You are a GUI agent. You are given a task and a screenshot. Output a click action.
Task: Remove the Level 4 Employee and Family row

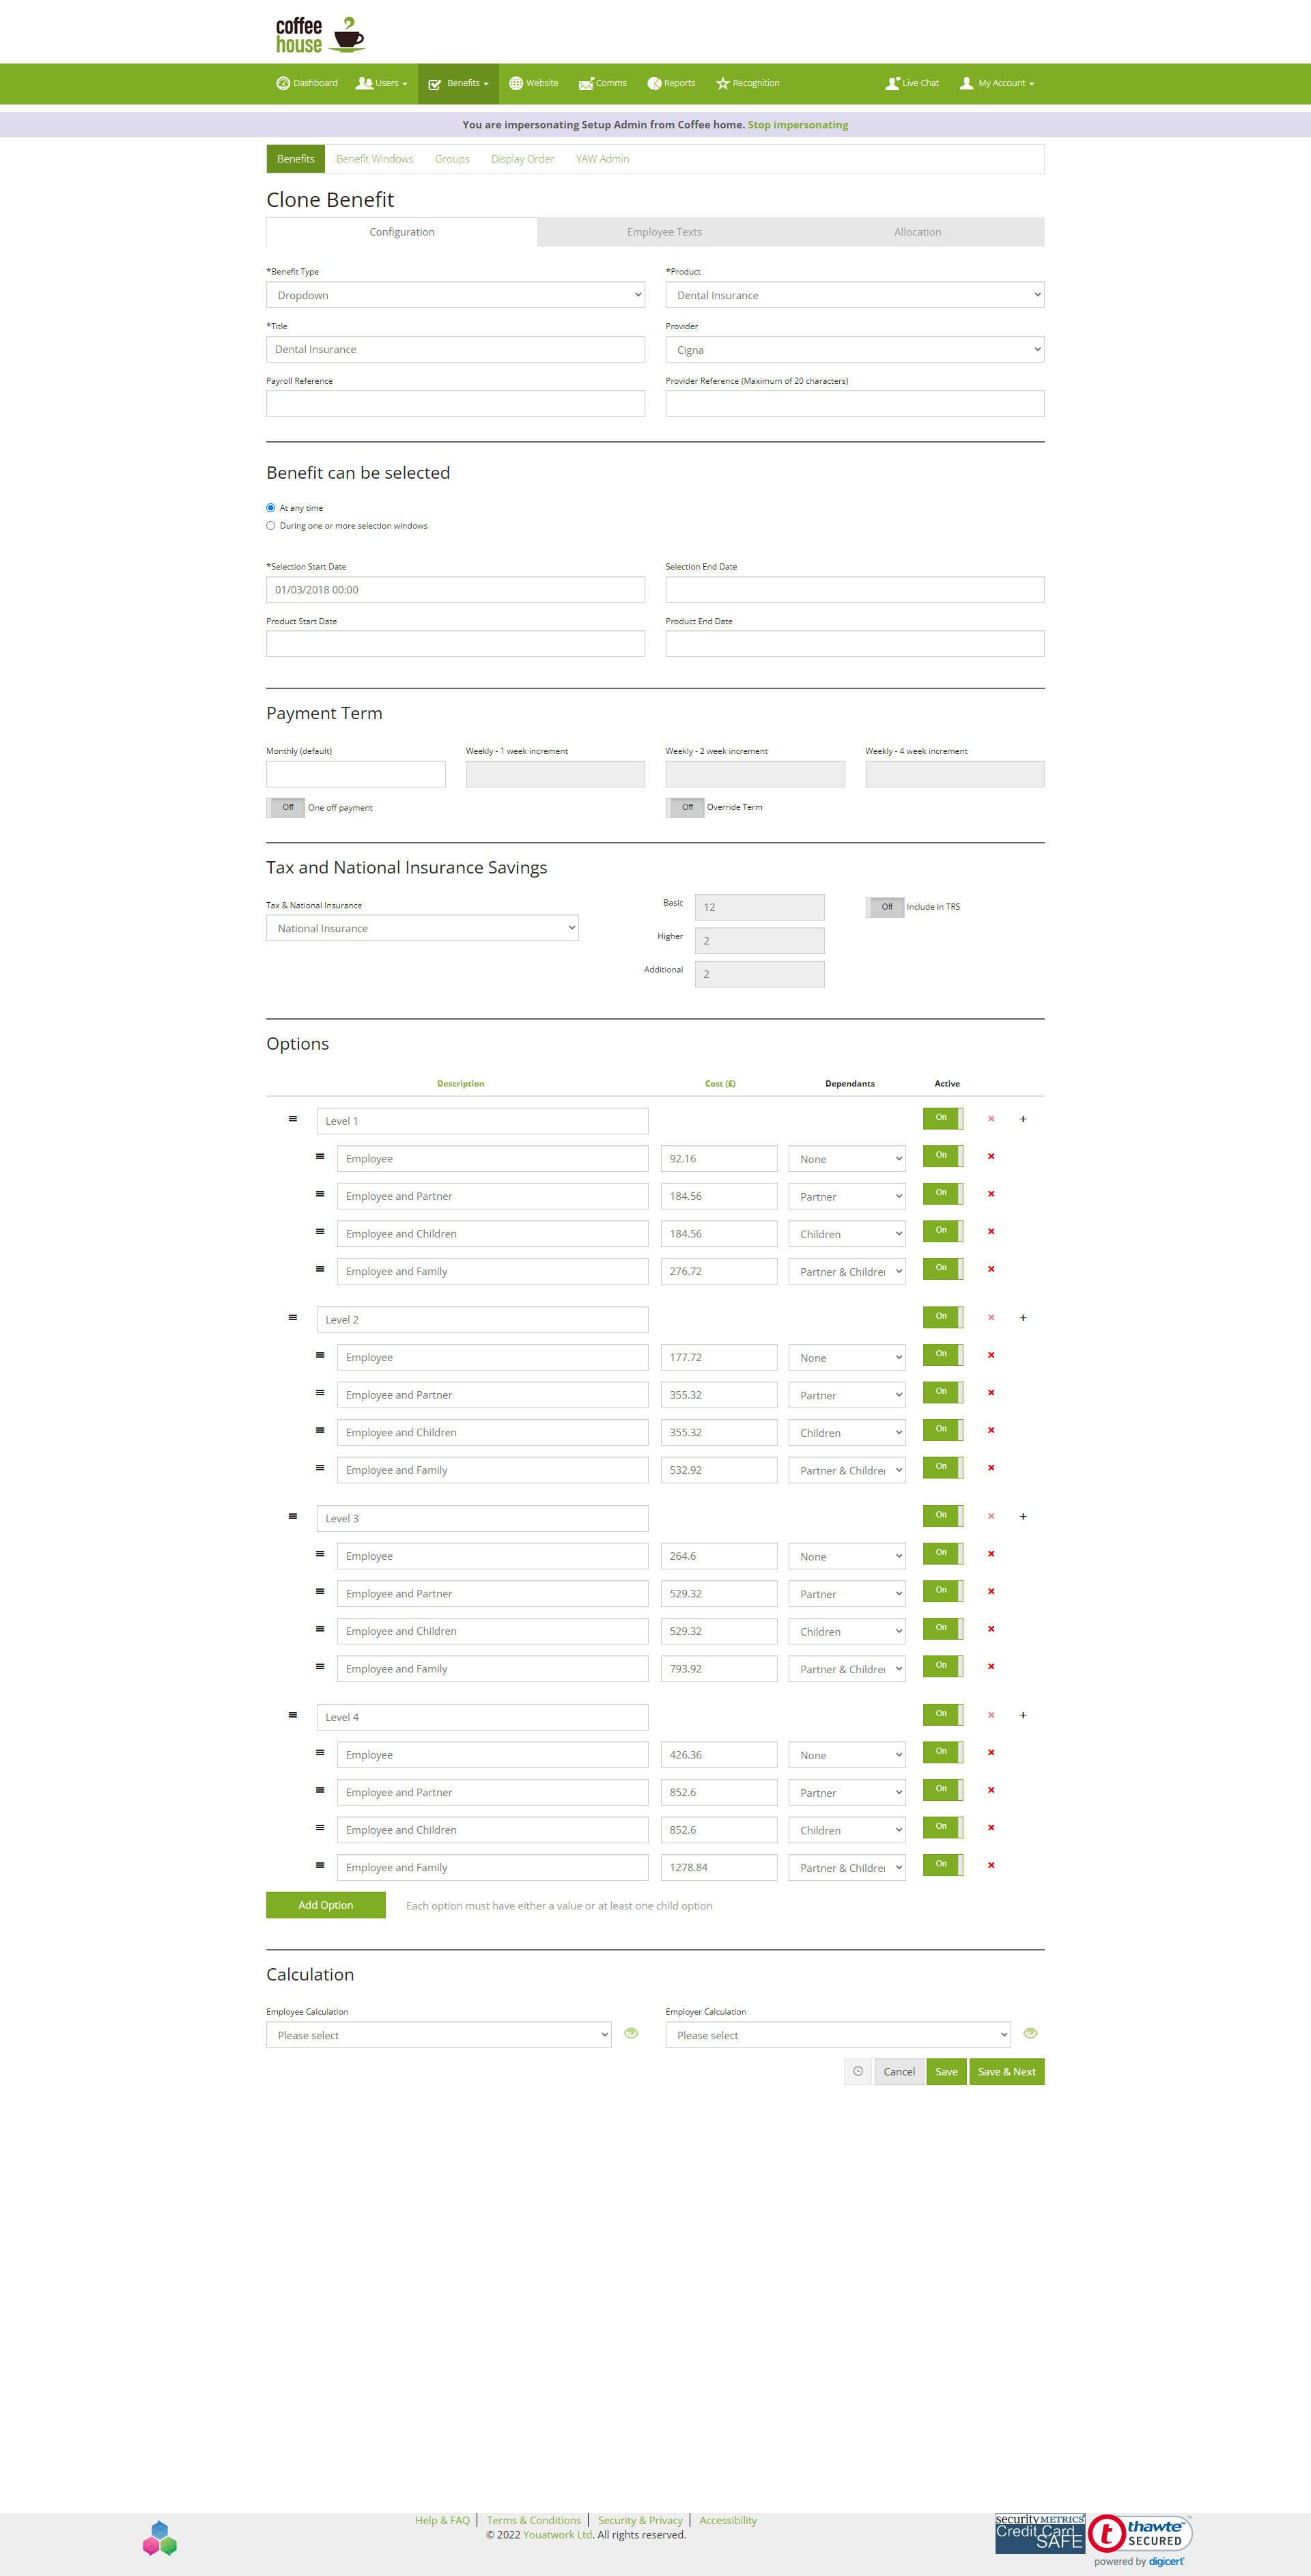[991, 1865]
